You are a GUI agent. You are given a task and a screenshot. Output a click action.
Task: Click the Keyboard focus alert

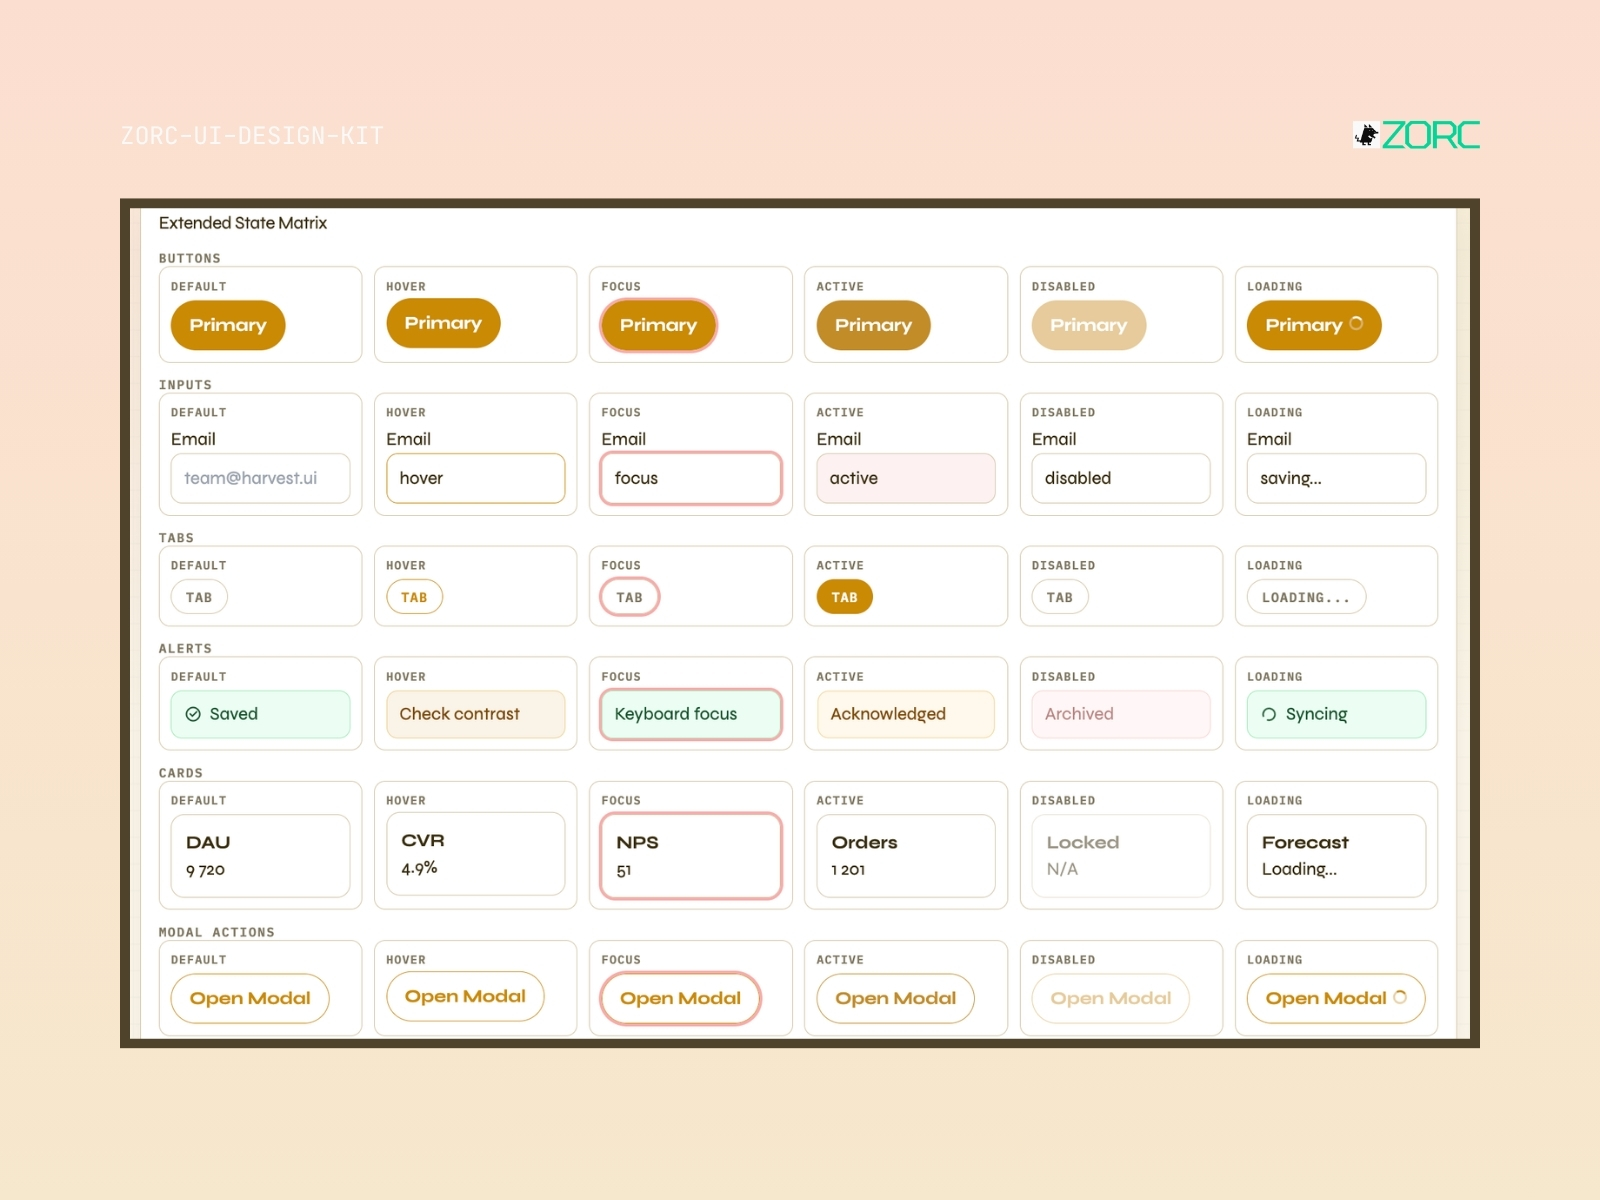(691, 714)
